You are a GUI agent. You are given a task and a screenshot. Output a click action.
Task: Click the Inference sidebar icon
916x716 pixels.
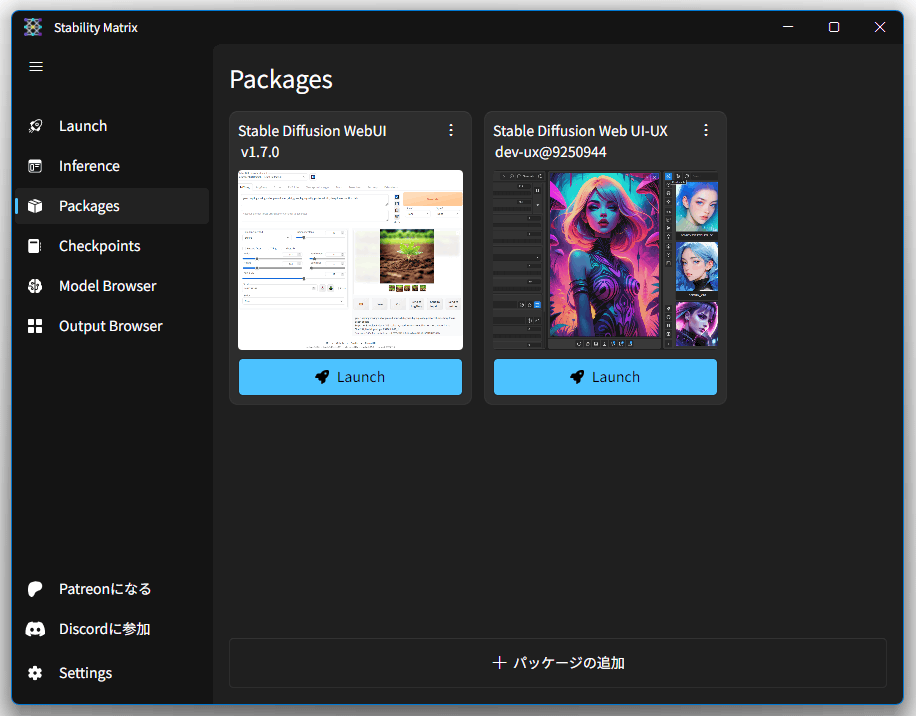(35, 166)
